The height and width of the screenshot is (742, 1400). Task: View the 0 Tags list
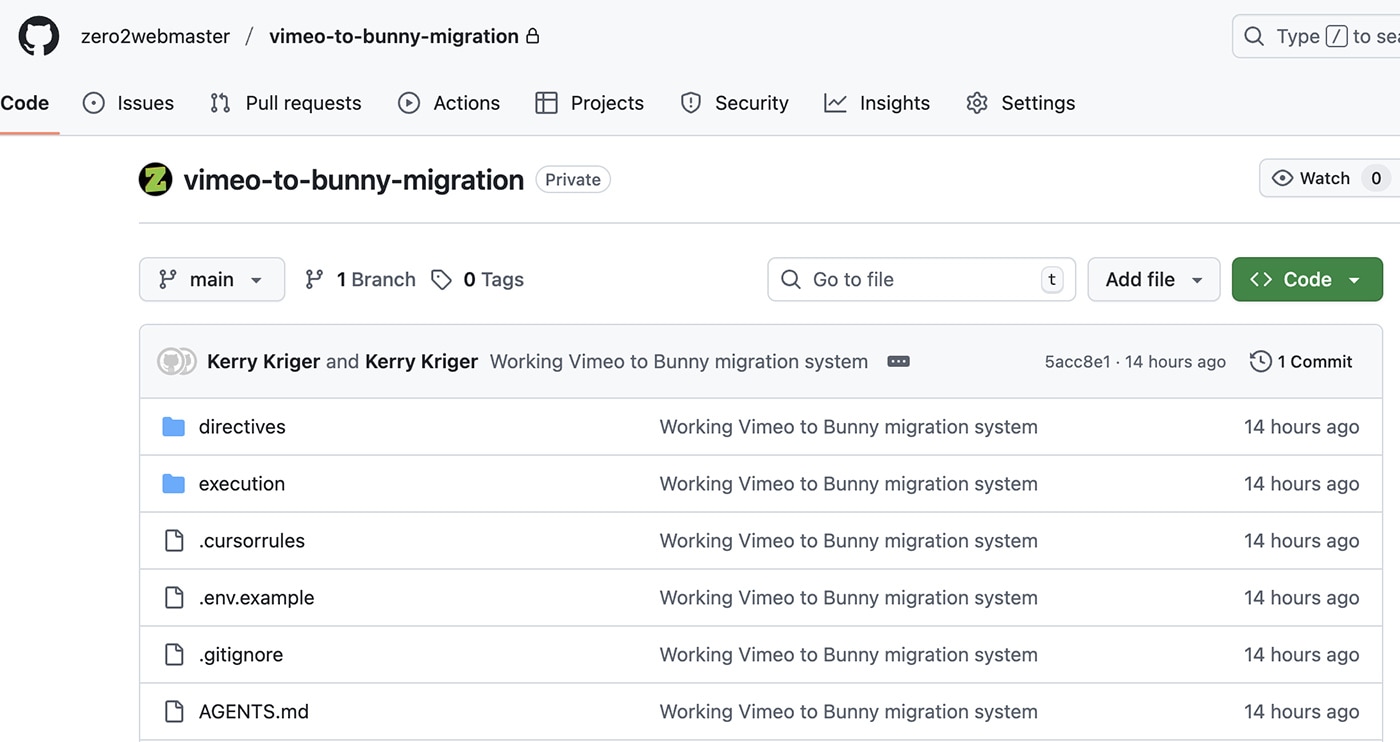point(478,280)
